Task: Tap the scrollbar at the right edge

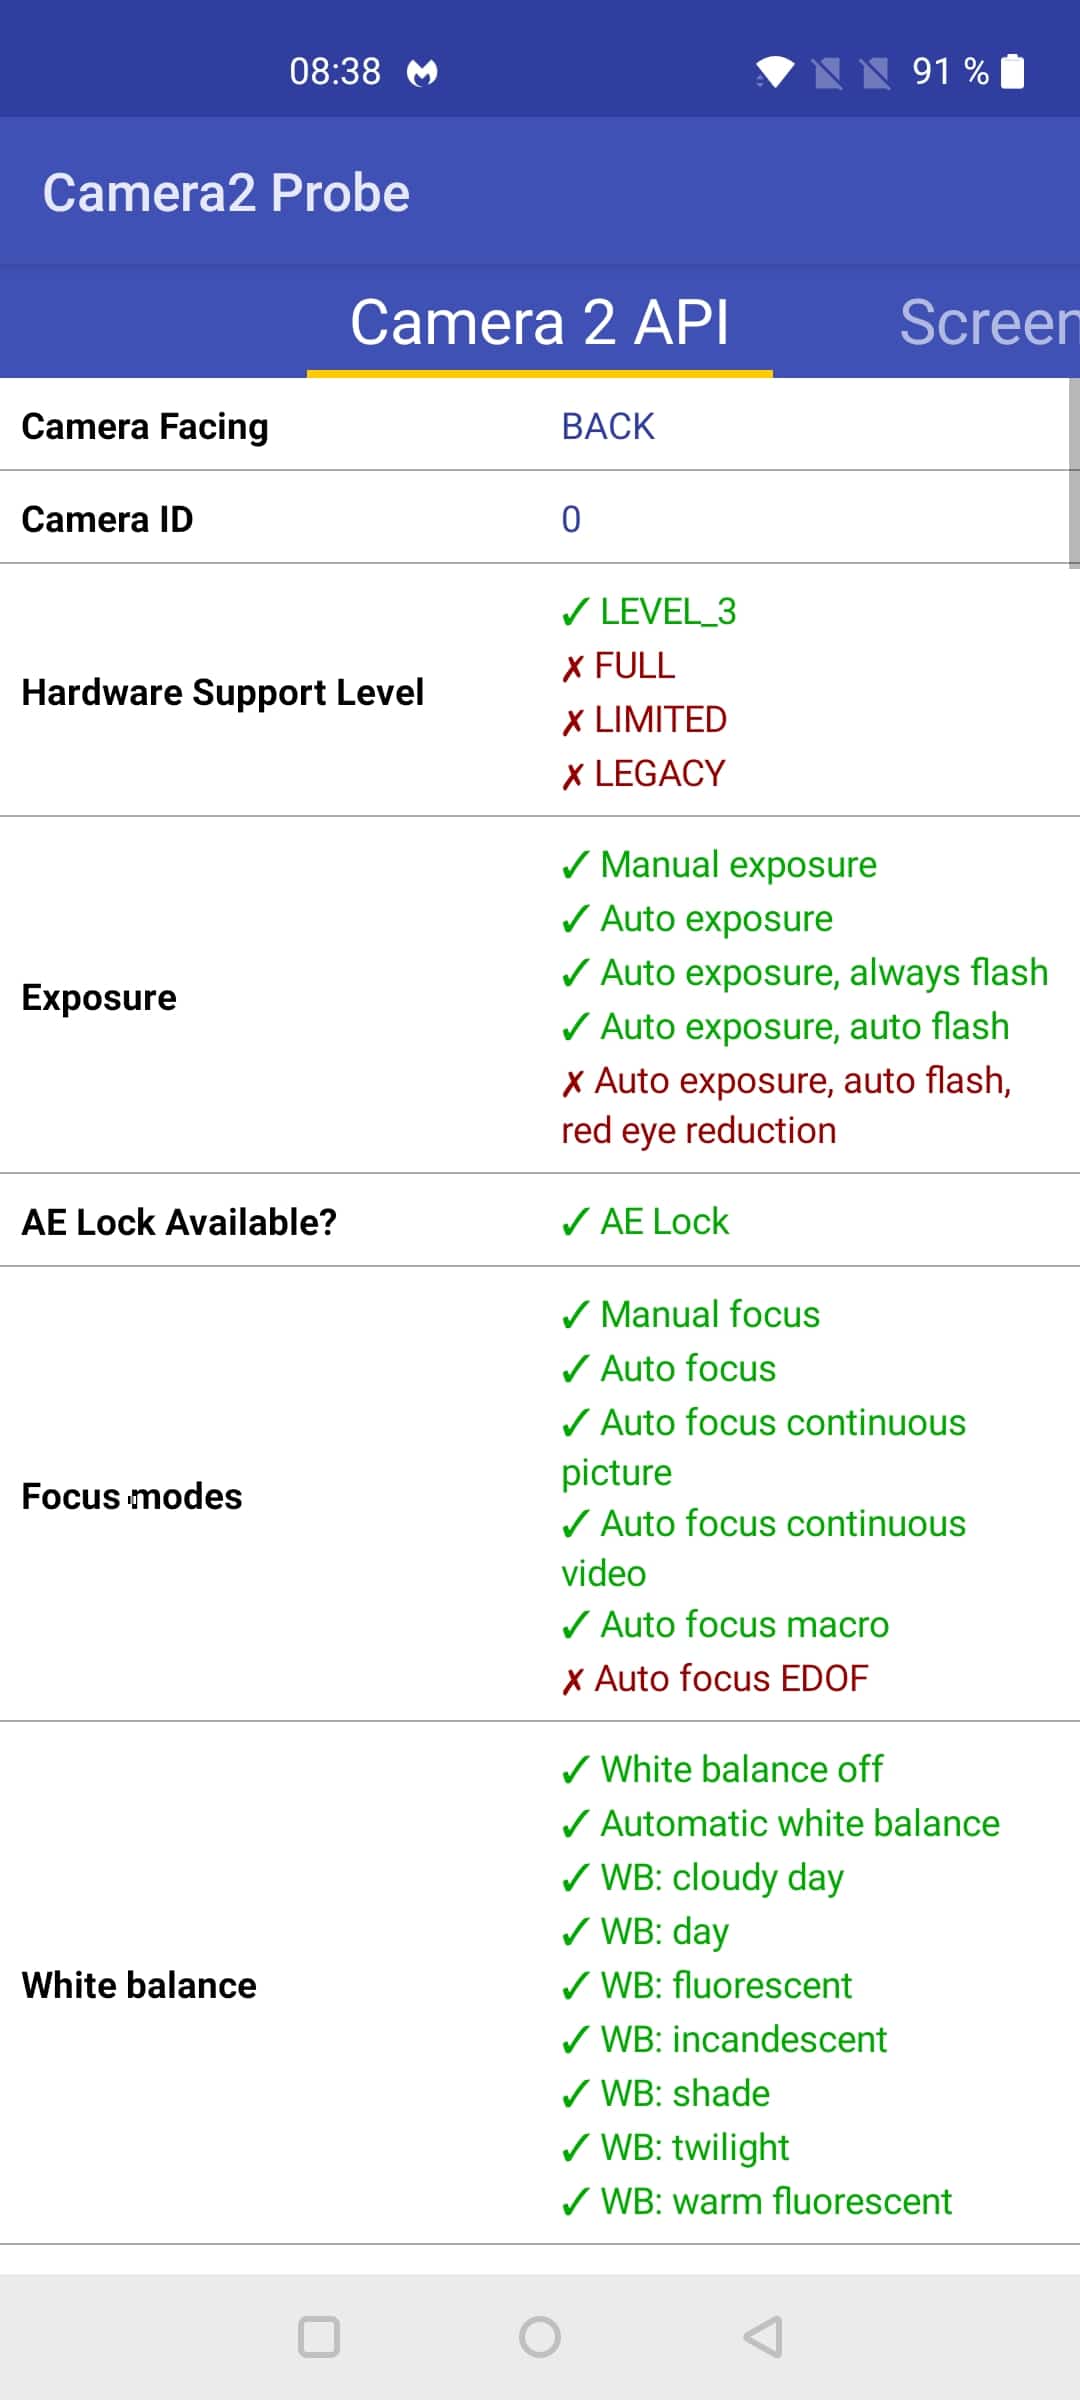Action: point(1074,473)
